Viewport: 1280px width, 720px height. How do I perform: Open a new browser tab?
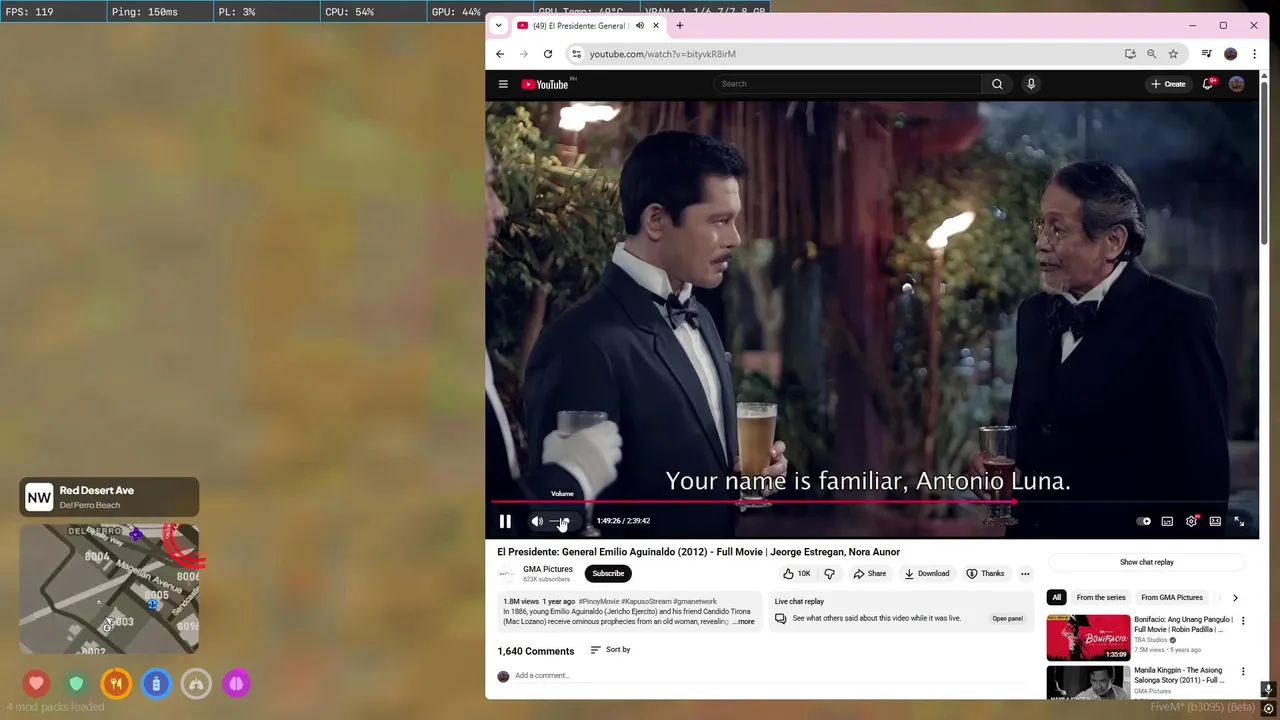point(680,25)
